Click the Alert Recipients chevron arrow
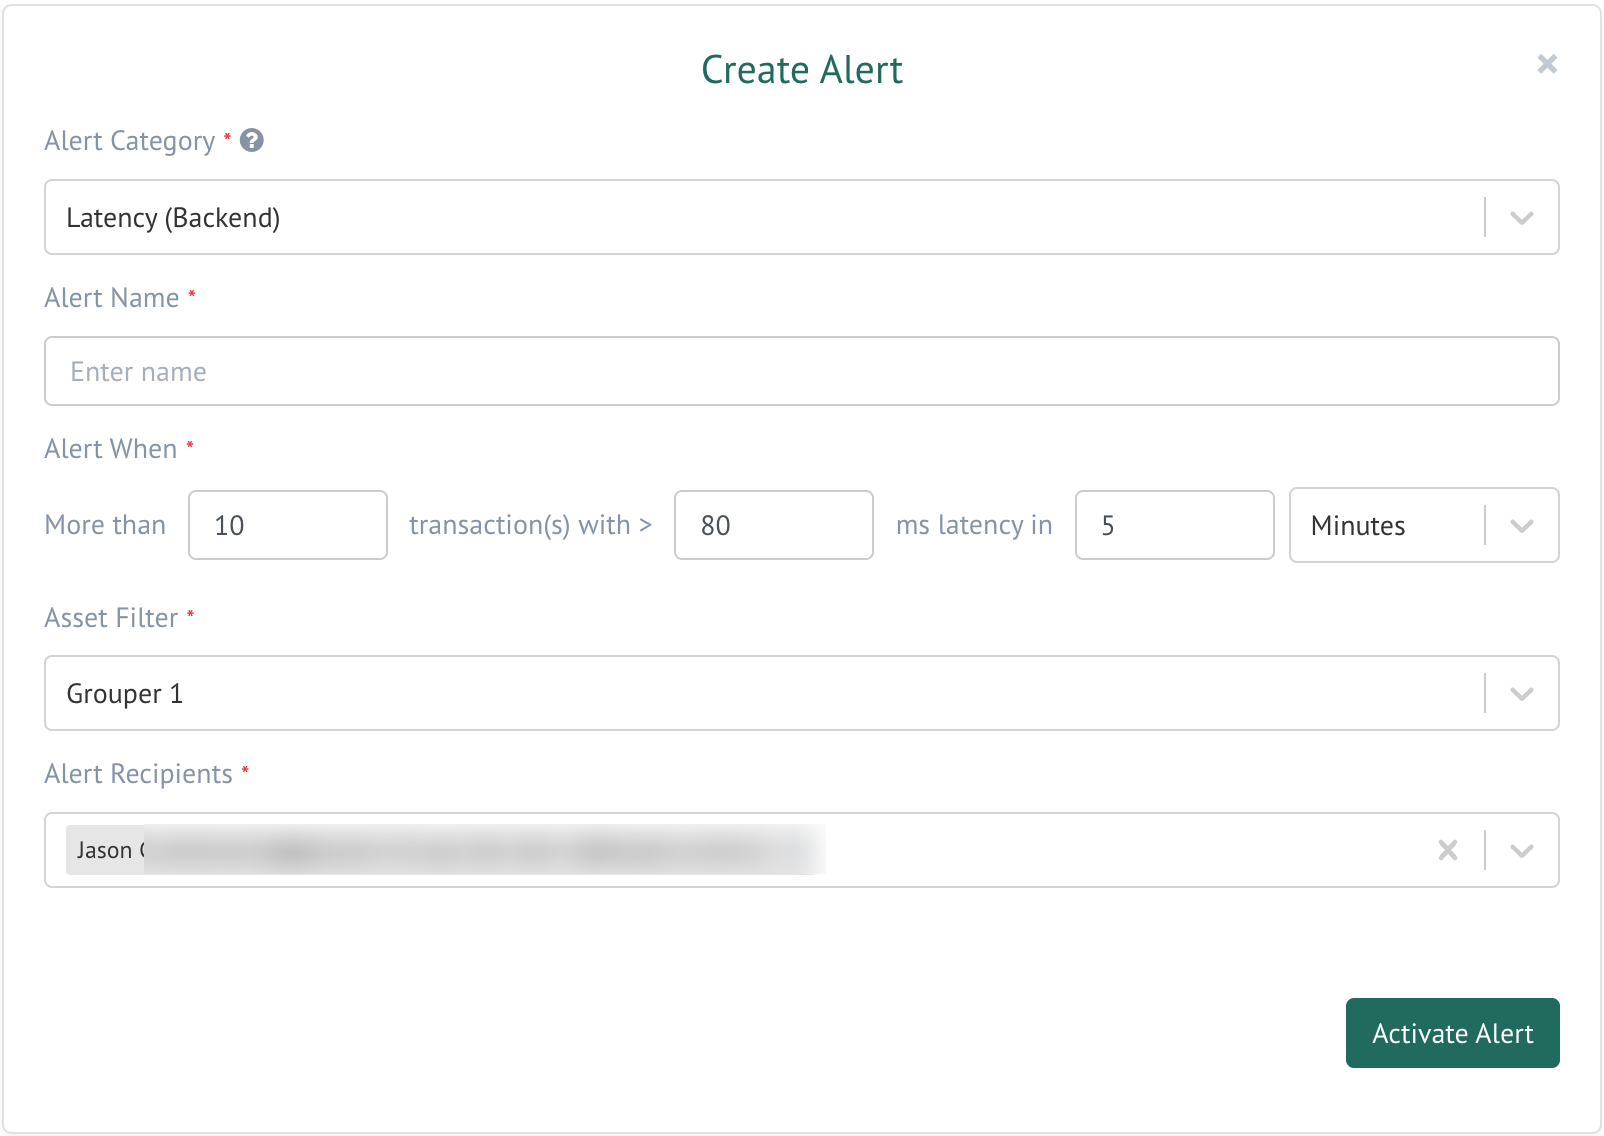 [1521, 851]
